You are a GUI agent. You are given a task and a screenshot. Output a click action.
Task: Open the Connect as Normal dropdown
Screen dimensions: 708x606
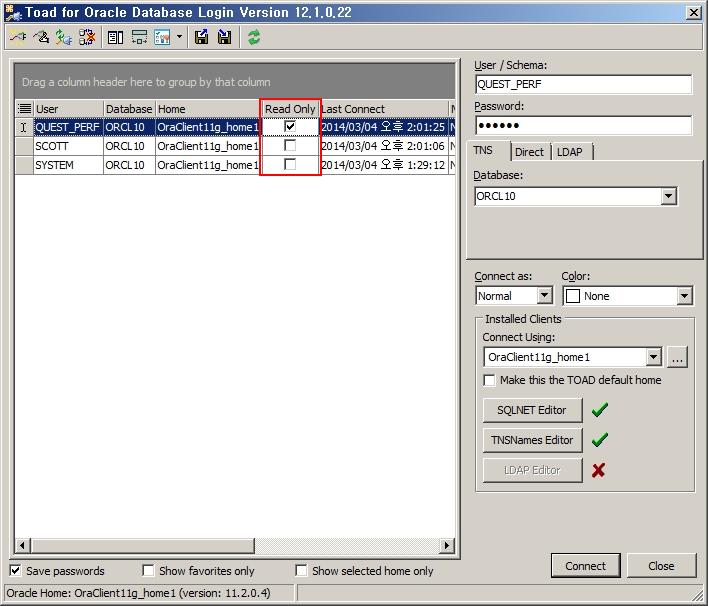point(545,296)
